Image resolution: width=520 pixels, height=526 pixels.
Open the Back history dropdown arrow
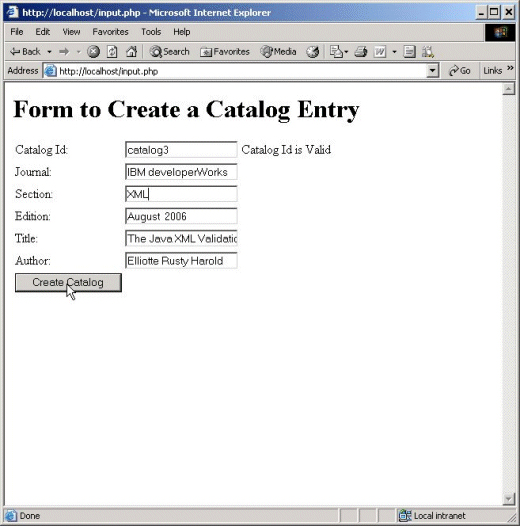pos(49,52)
